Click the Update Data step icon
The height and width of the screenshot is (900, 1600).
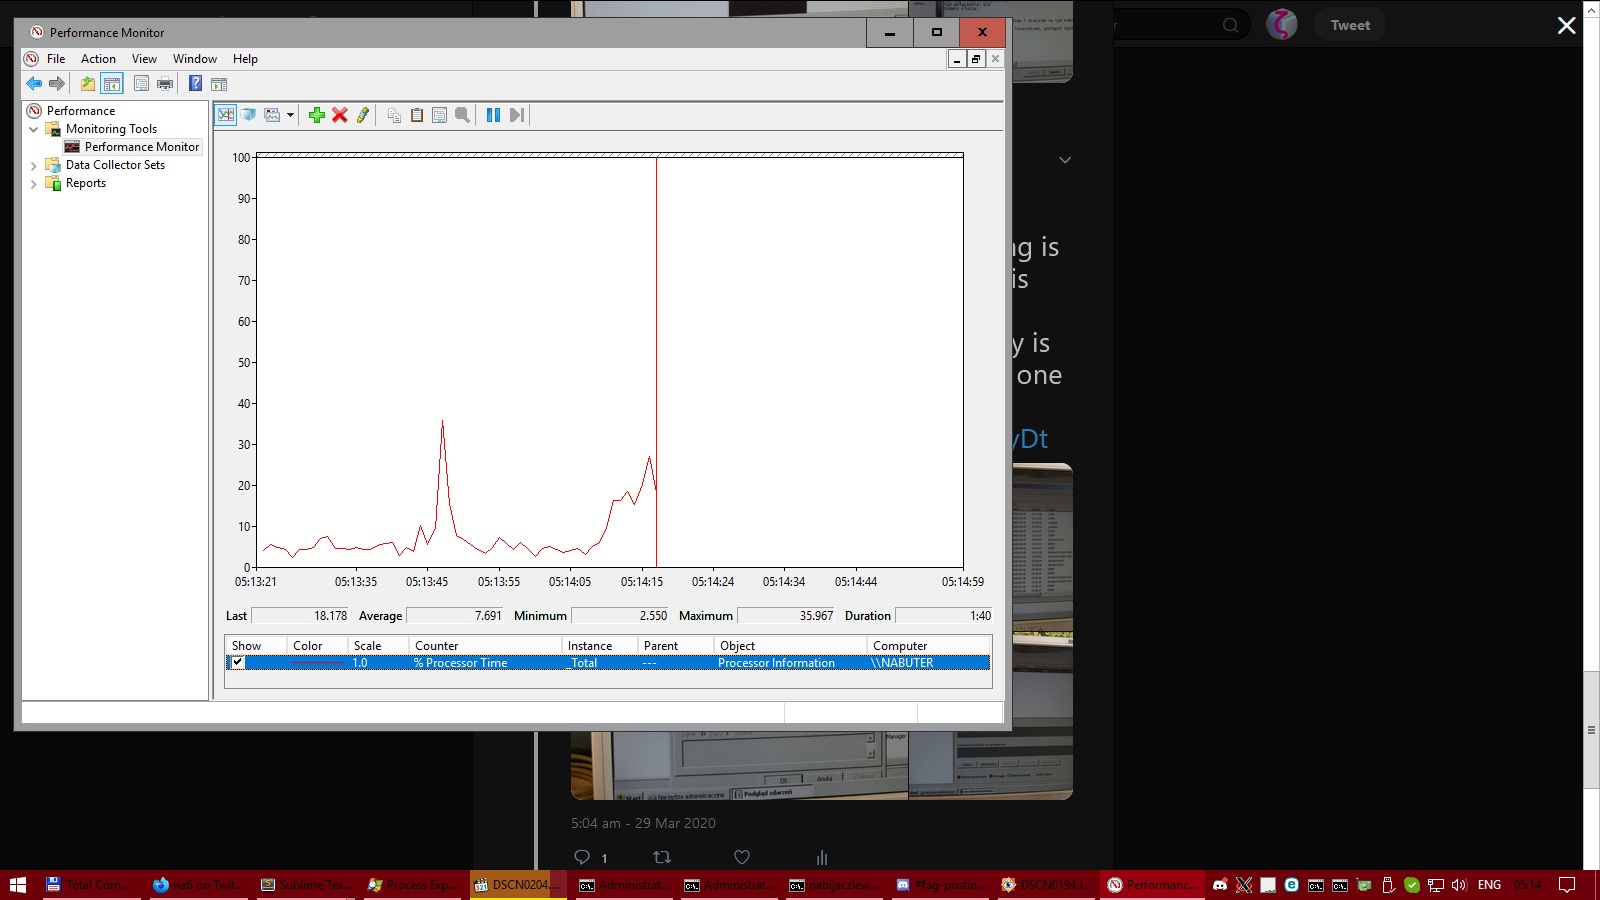point(516,115)
